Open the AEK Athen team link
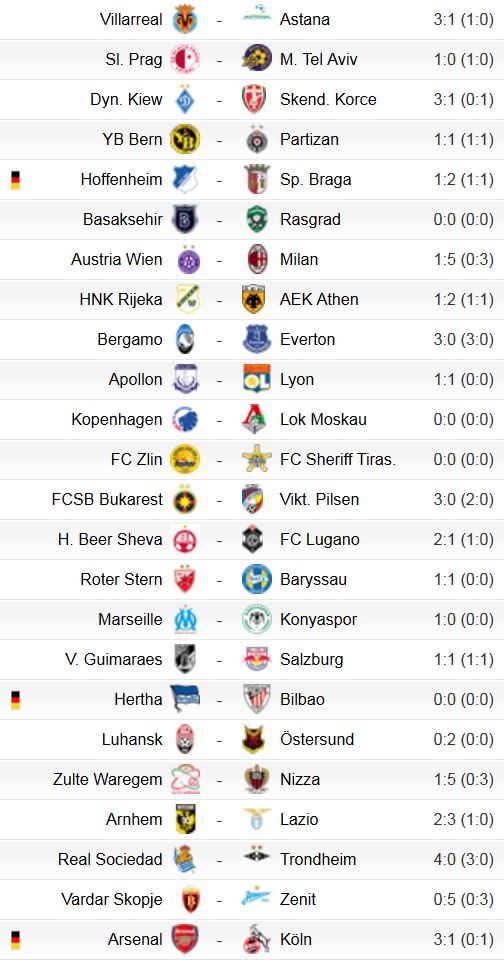Screen dimensions: 504x961 (319, 300)
